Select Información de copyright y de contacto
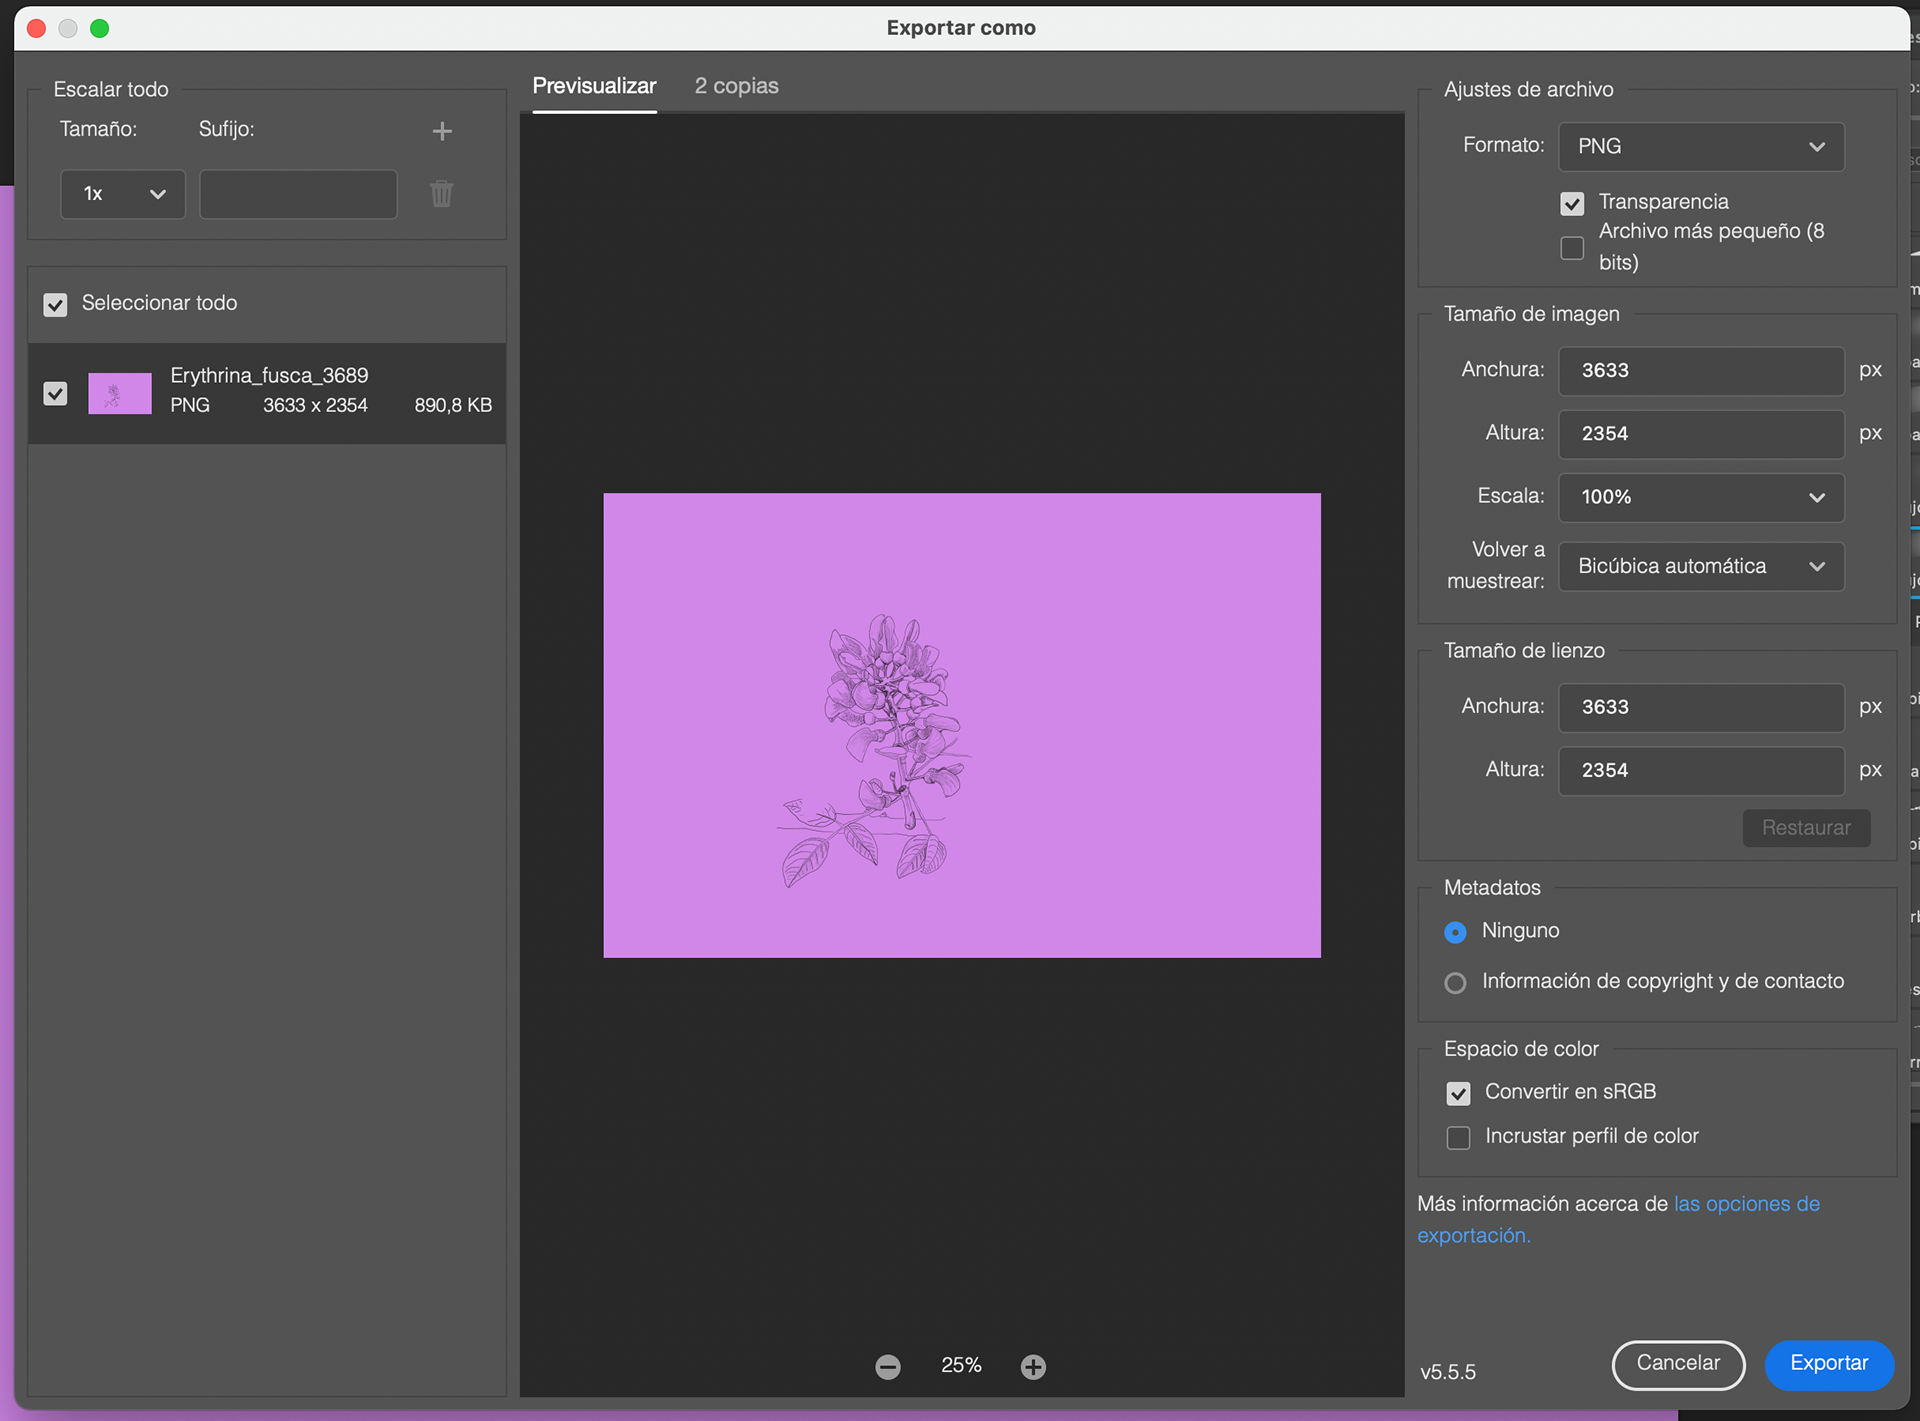 click(x=1455, y=983)
